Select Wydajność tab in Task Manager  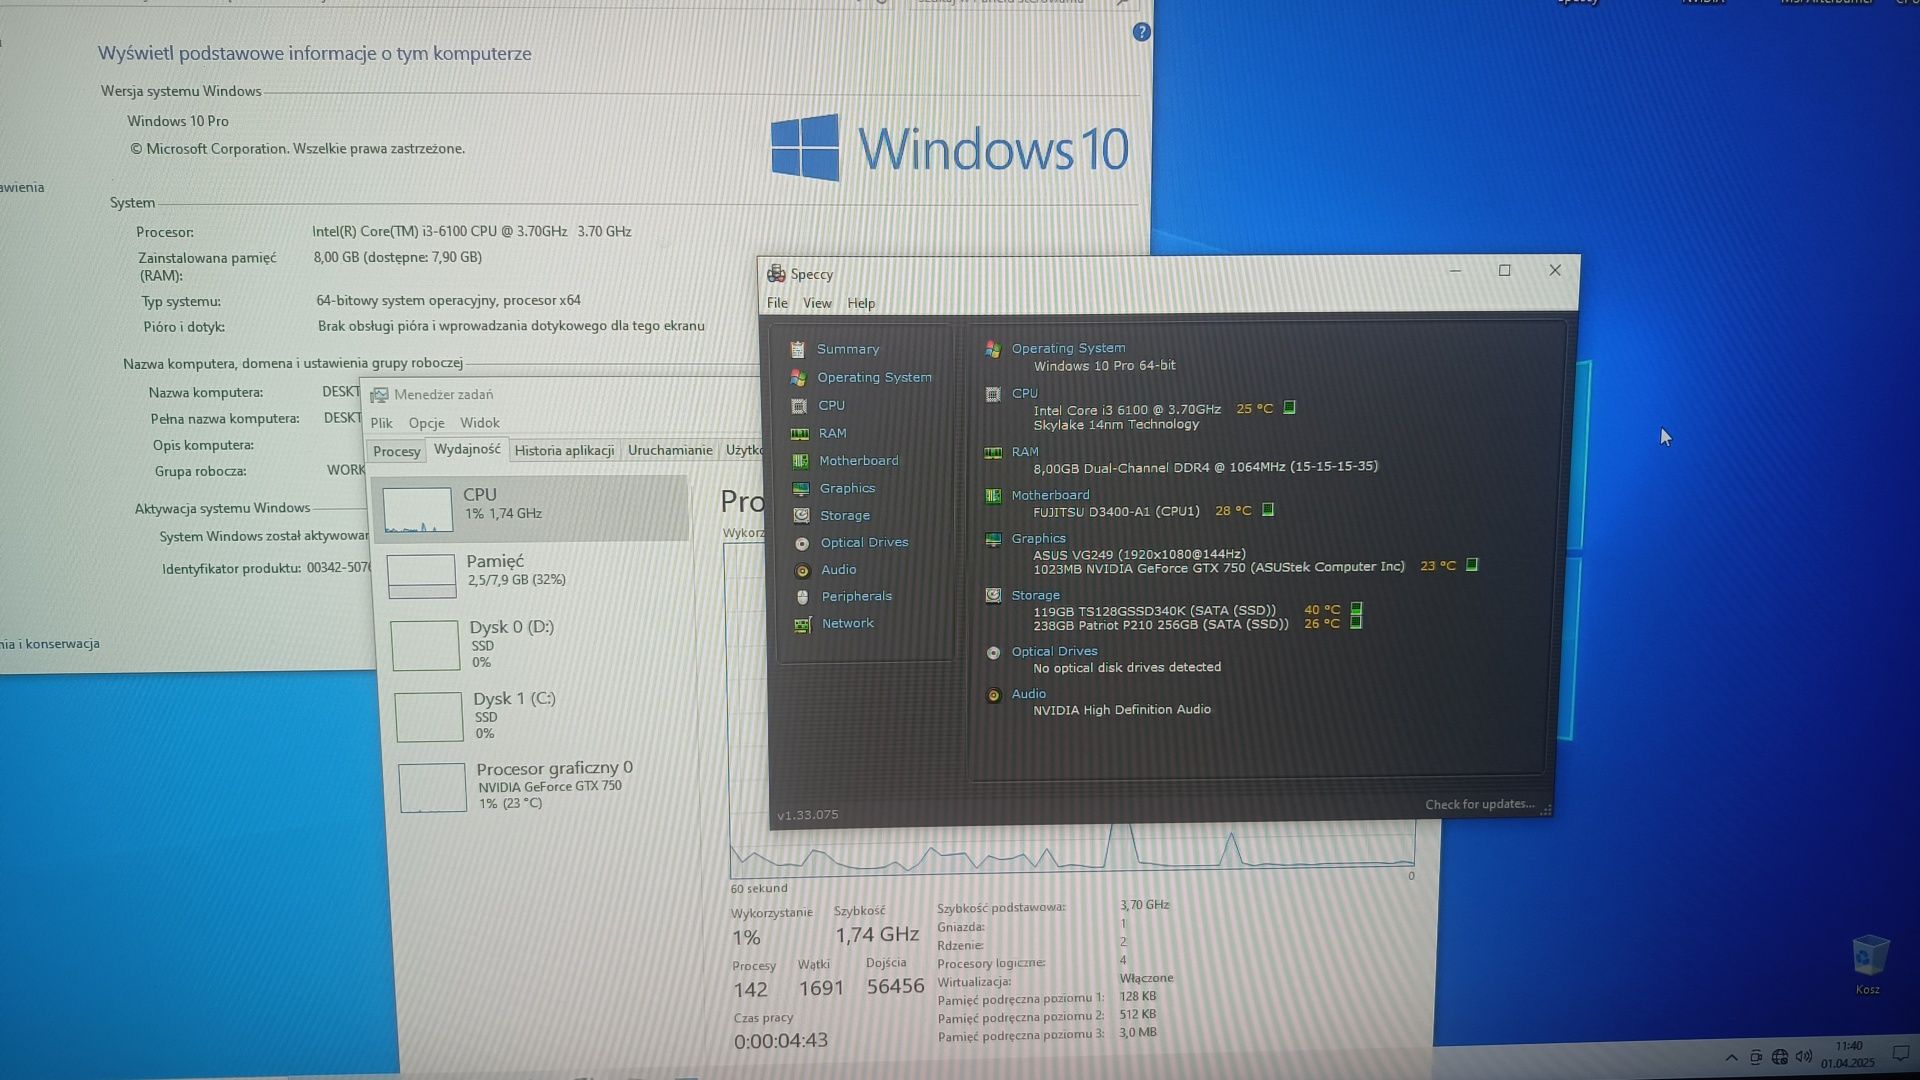click(467, 450)
